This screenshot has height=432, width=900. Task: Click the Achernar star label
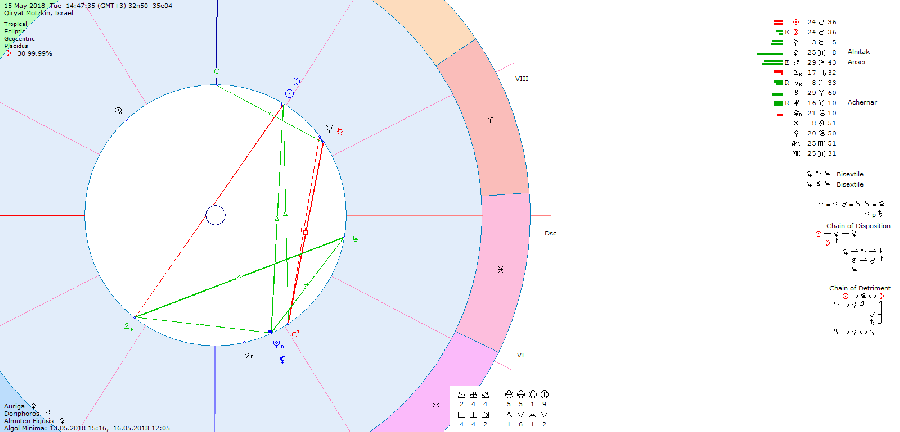click(x=862, y=102)
